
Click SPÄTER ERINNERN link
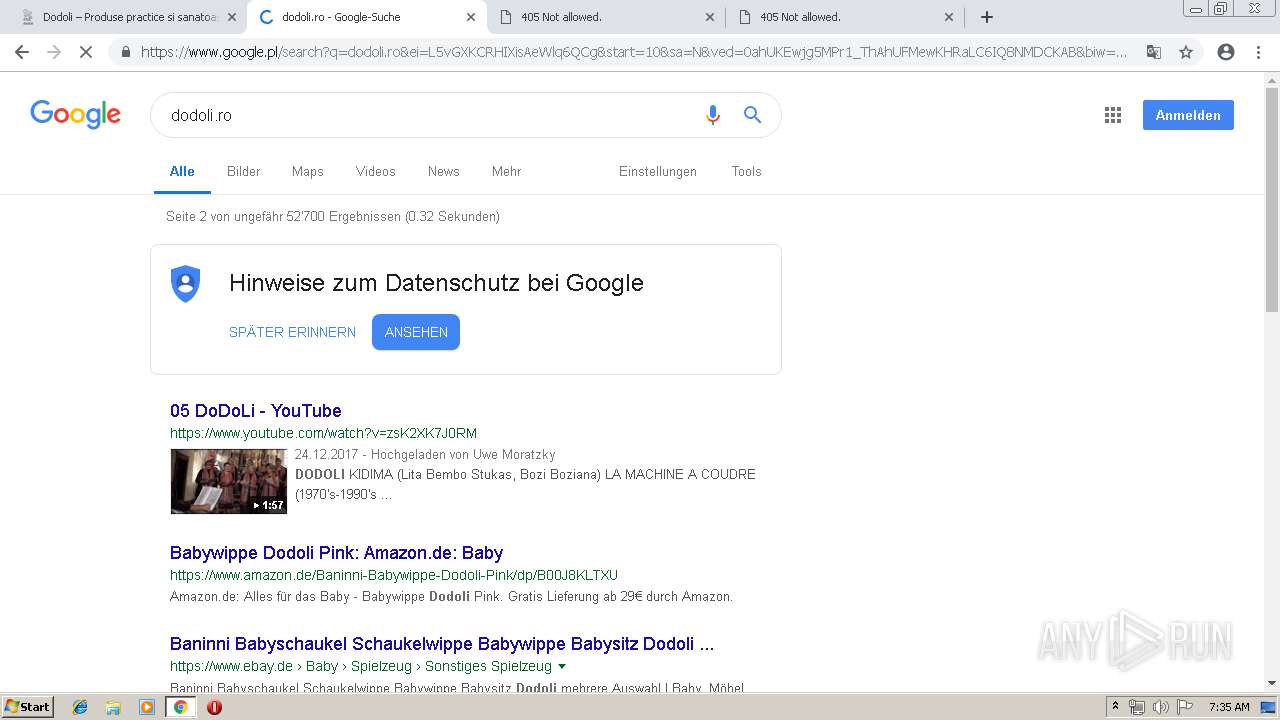[292, 332]
